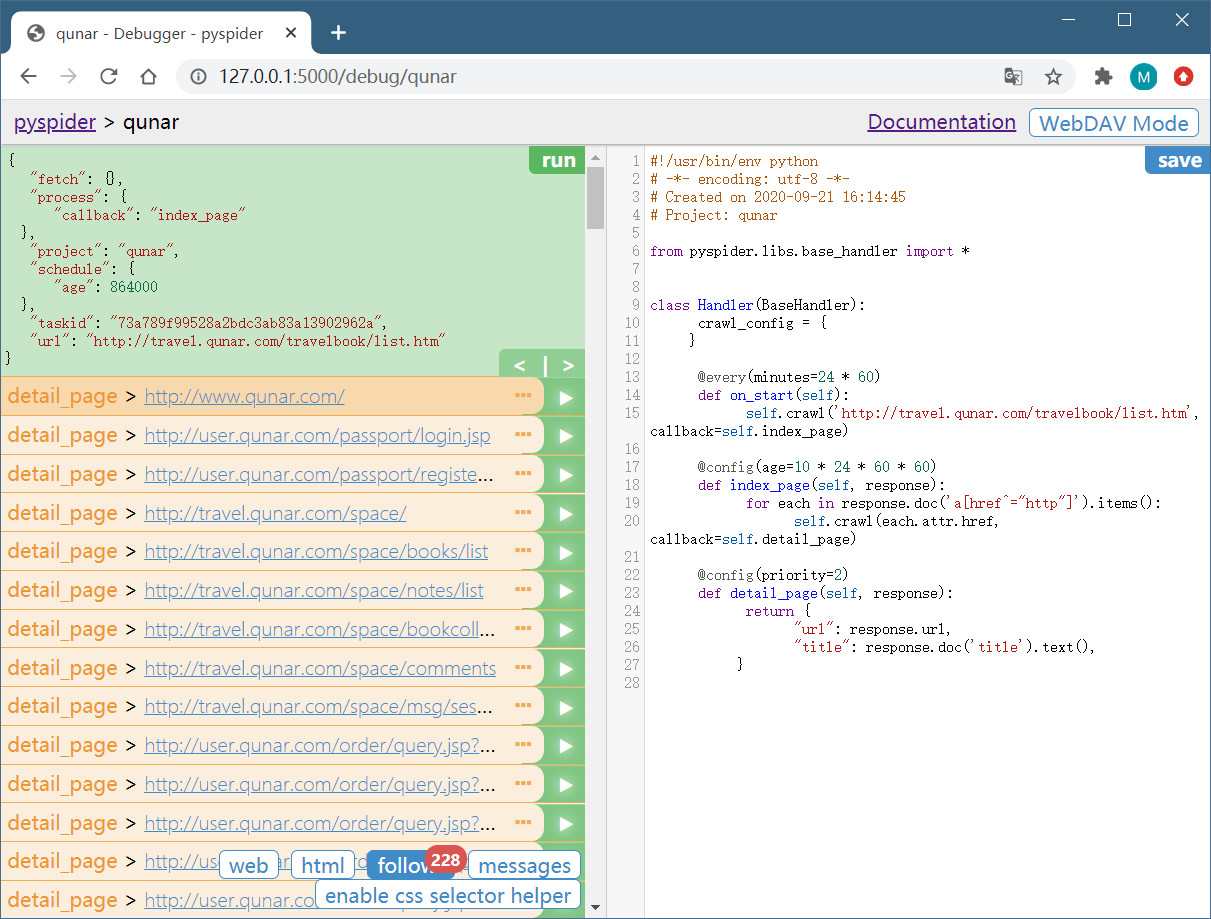Click the back navigation arrow
This screenshot has height=919, width=1211.
(x=29, y=77)
